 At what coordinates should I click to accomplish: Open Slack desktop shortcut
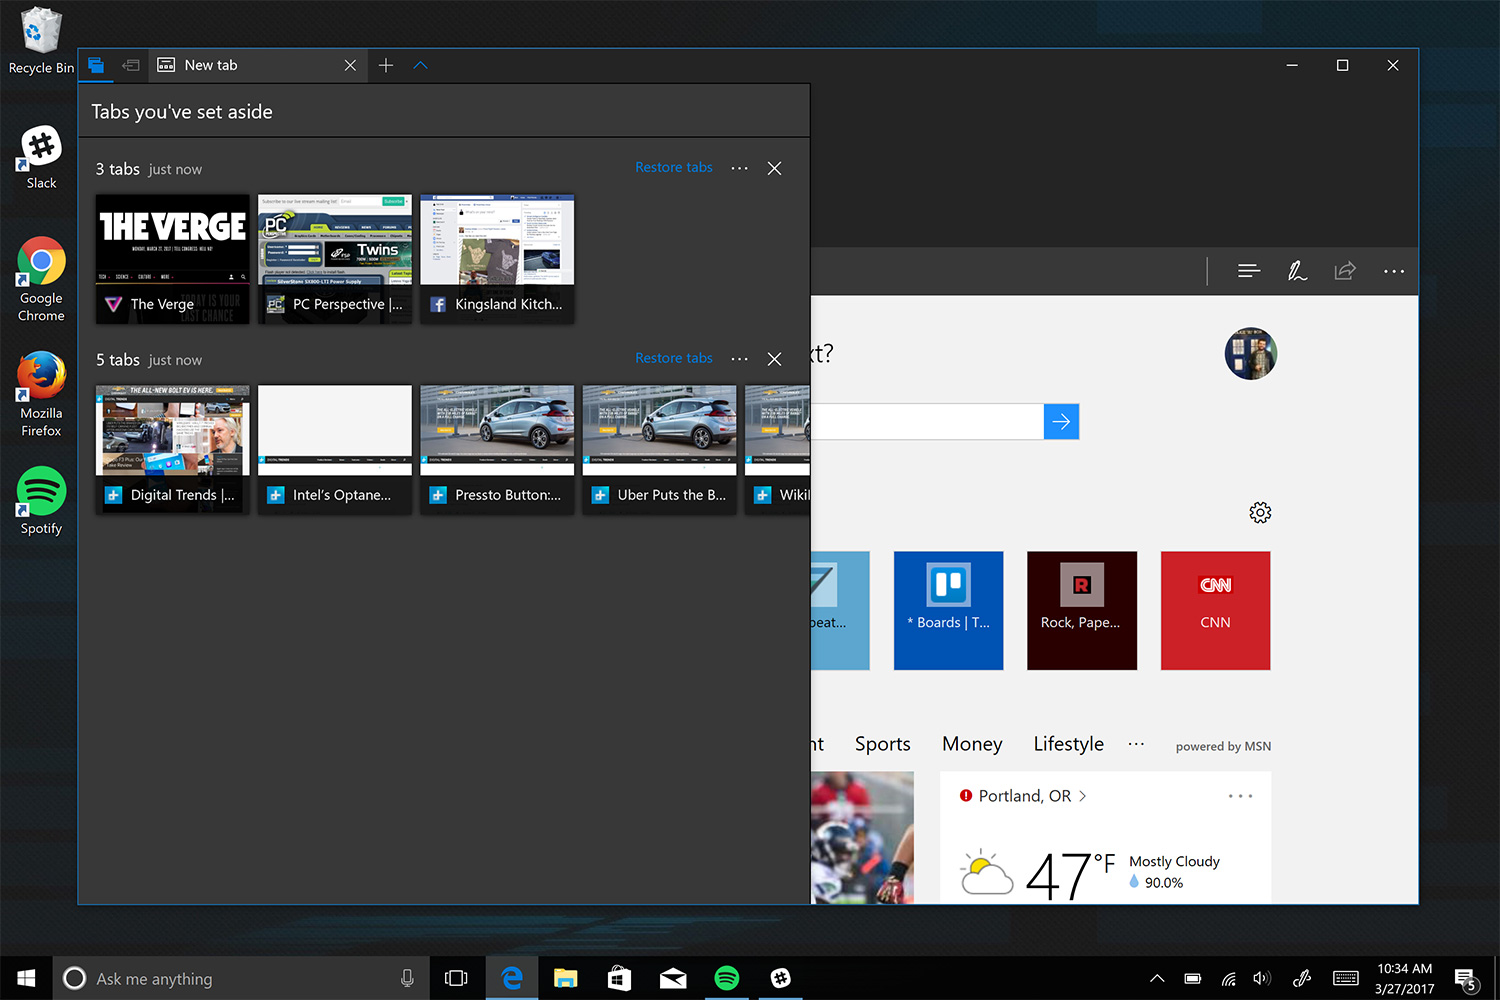41,157
